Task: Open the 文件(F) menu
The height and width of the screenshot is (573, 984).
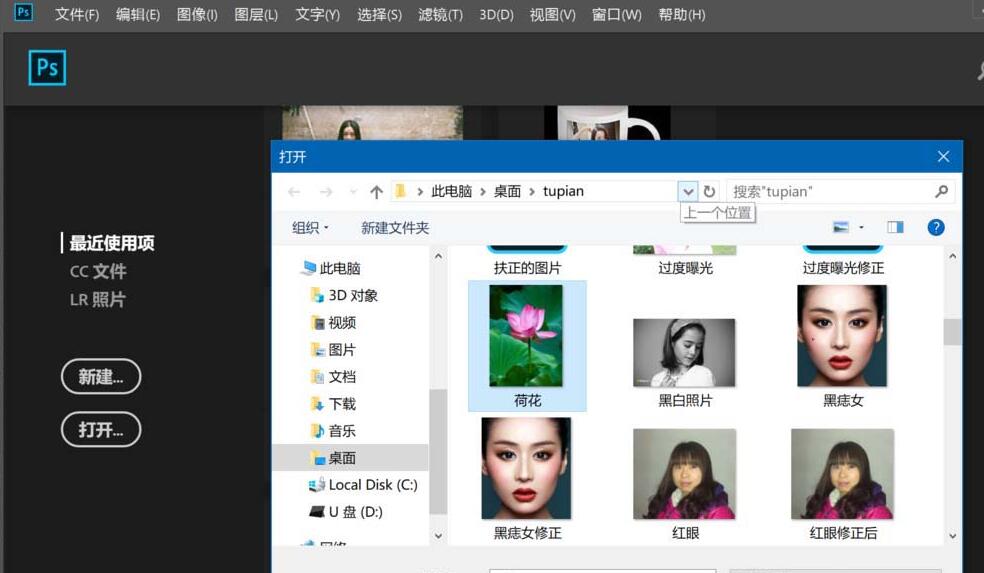Action: pyautogui.click(x=77, y=14)
